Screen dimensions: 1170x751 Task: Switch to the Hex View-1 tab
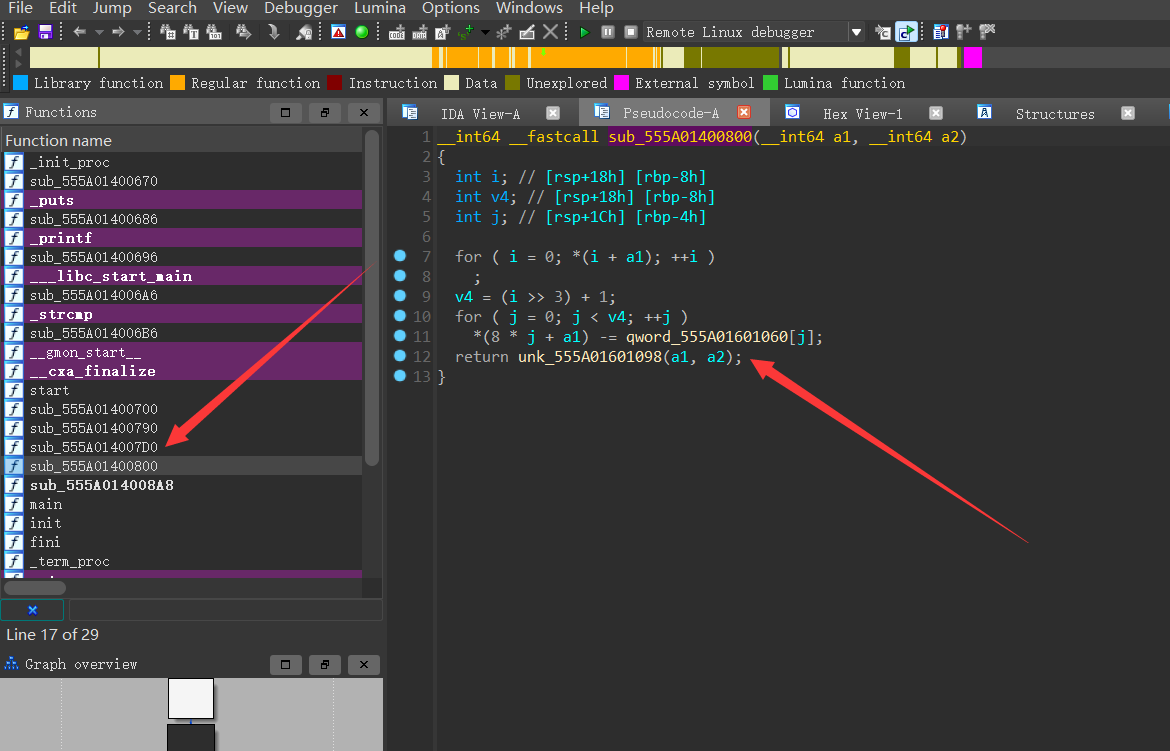point(862,113)
